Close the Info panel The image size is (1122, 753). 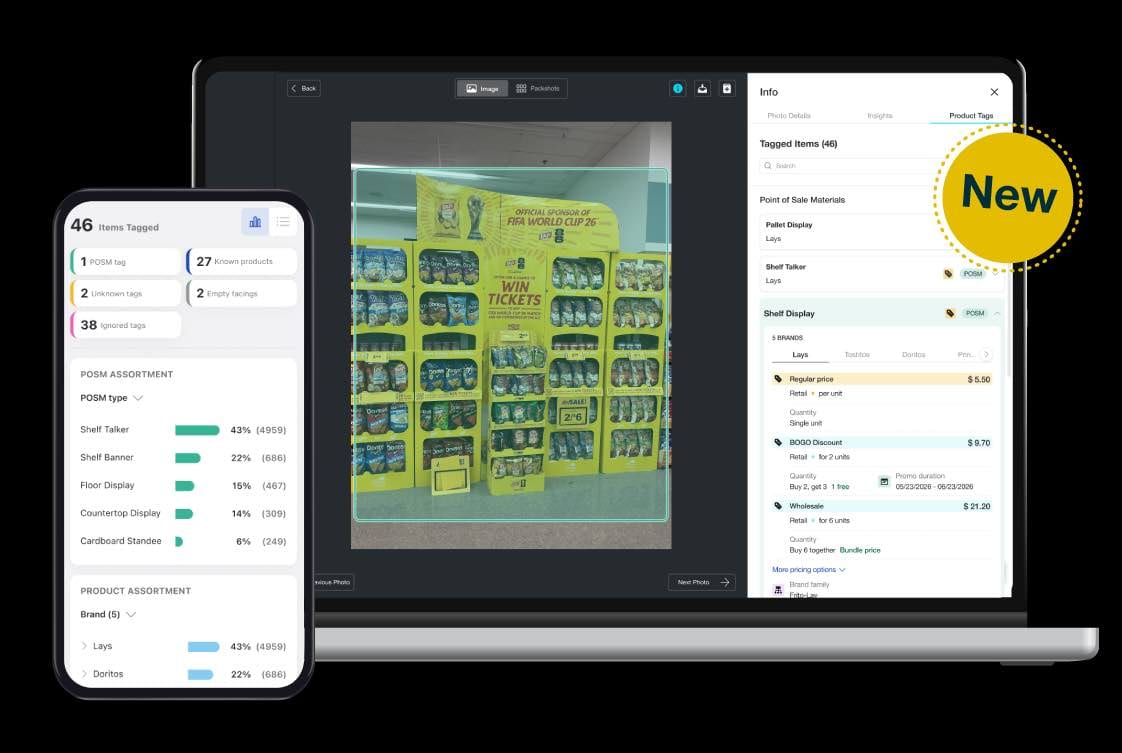[994, 92]
